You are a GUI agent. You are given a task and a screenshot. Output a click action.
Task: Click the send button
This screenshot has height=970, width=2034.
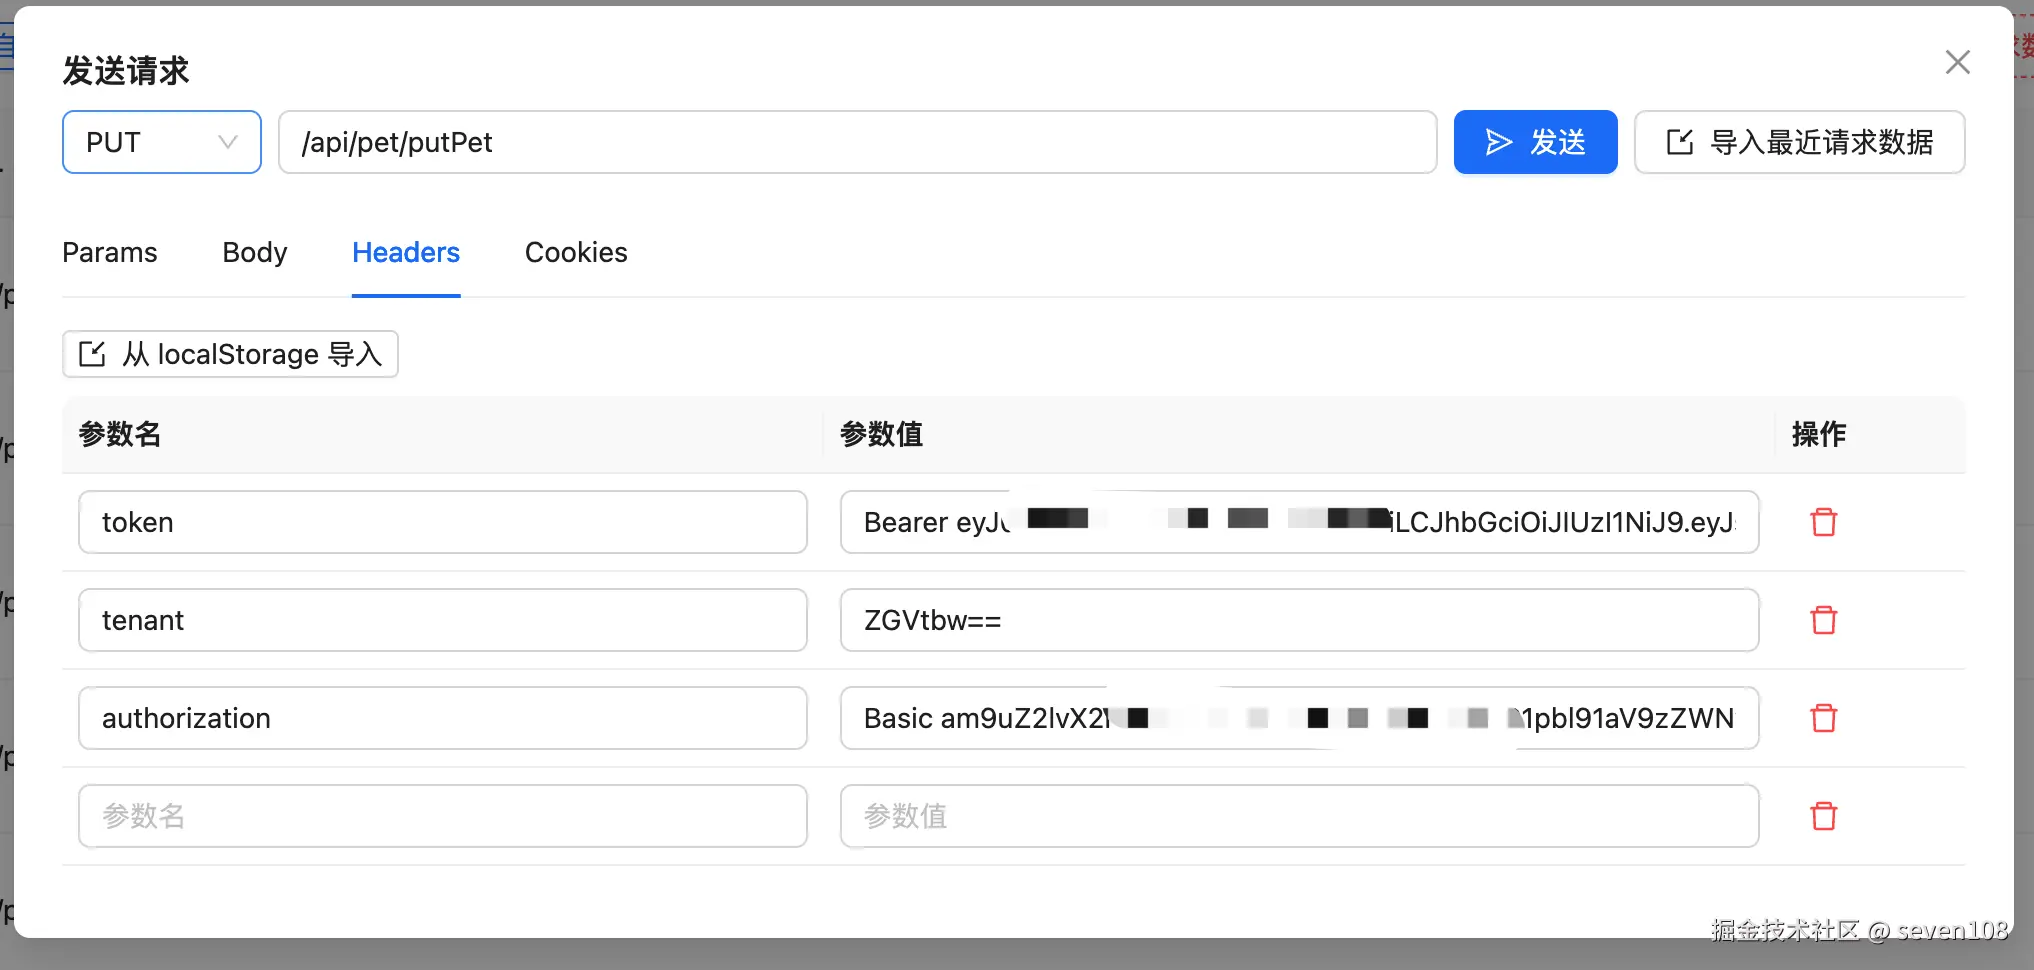tap(1535, 142)
